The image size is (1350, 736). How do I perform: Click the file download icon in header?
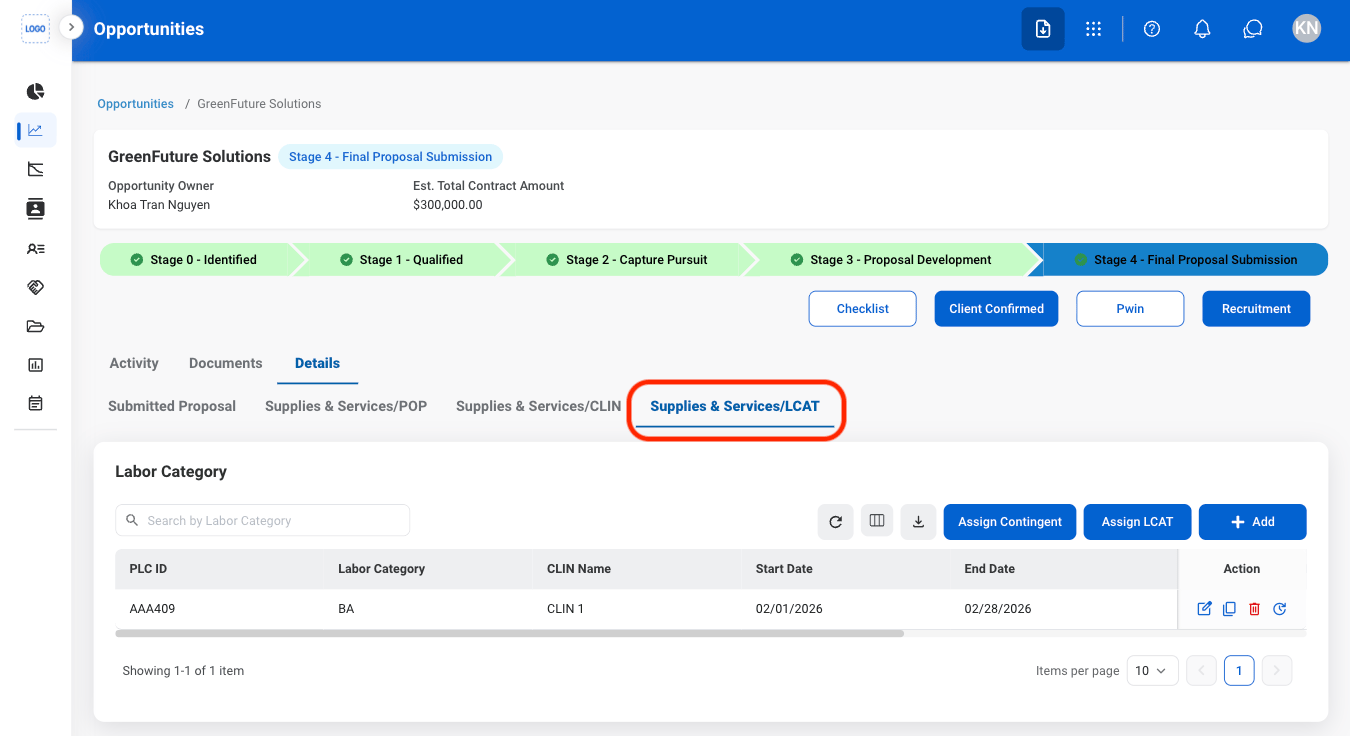pos(1043,29)
